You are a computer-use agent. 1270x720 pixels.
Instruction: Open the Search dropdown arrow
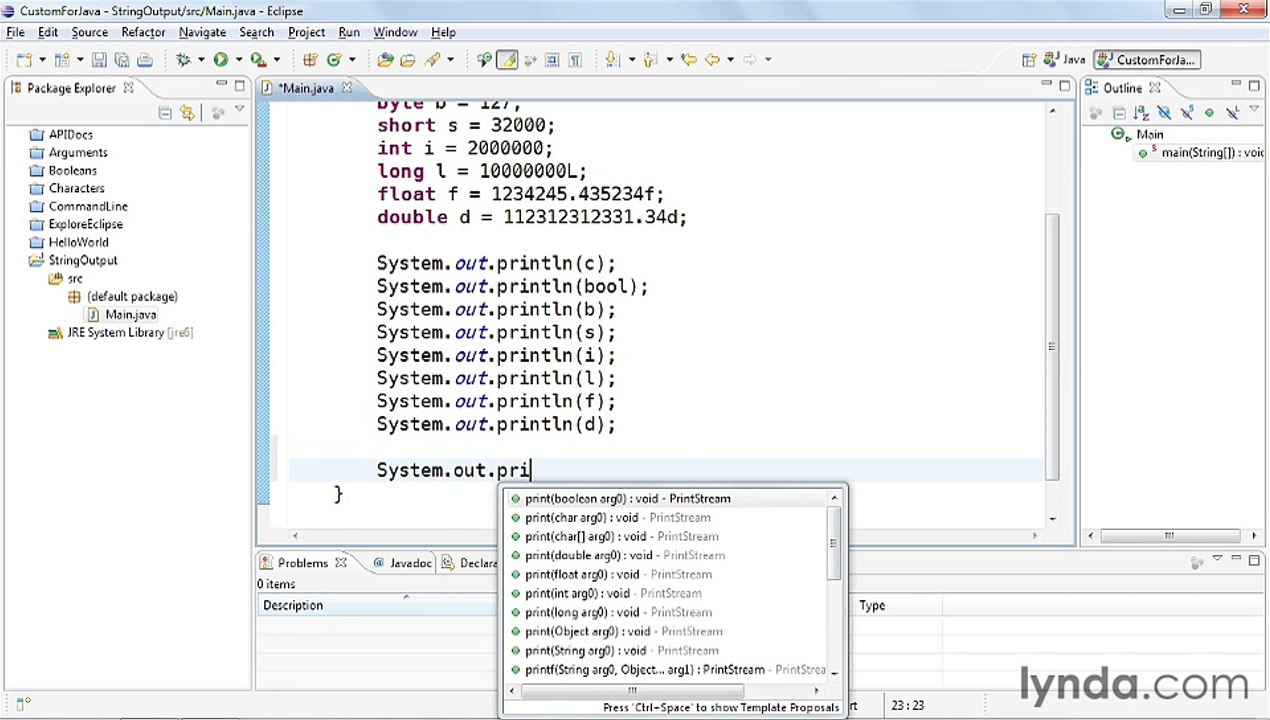450,60
